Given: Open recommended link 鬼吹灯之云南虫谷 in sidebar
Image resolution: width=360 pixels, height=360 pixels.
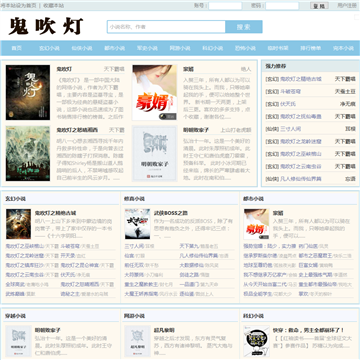Looking at the screenshot, I should [x=301, y=166].
